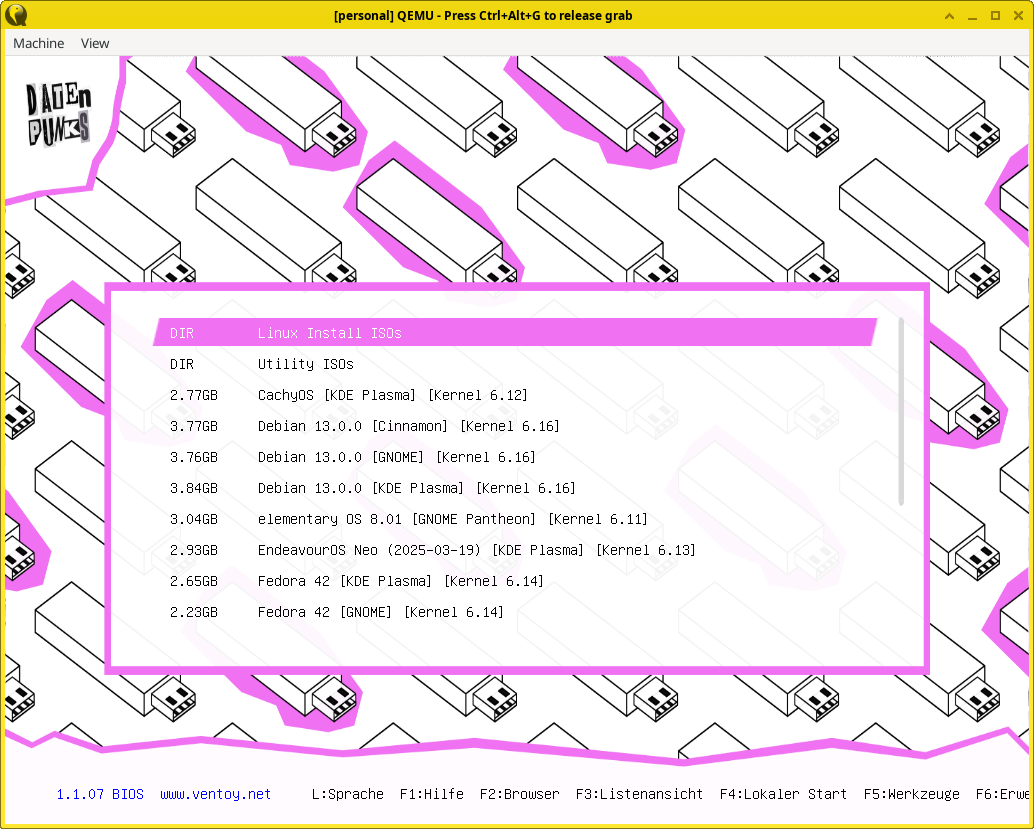Click the boot menu scrollbar
The image size is (1034, 829).
point(901,412)
